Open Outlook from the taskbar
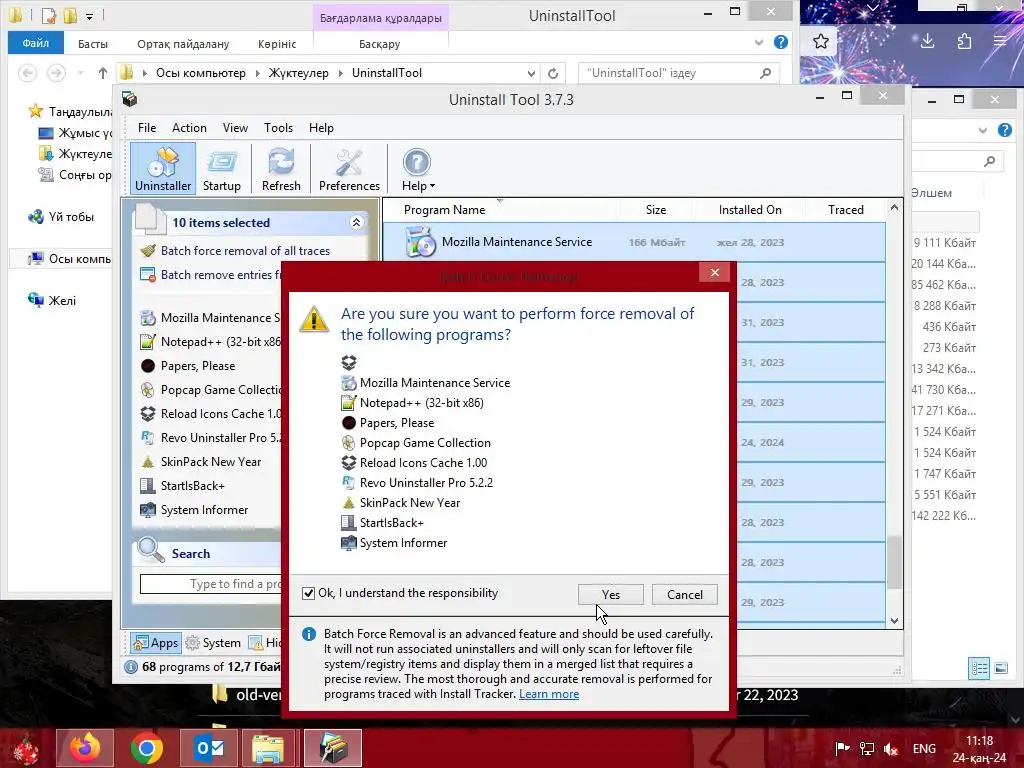Viewport: 1024px width, 768px height. (x=209, y=748)
